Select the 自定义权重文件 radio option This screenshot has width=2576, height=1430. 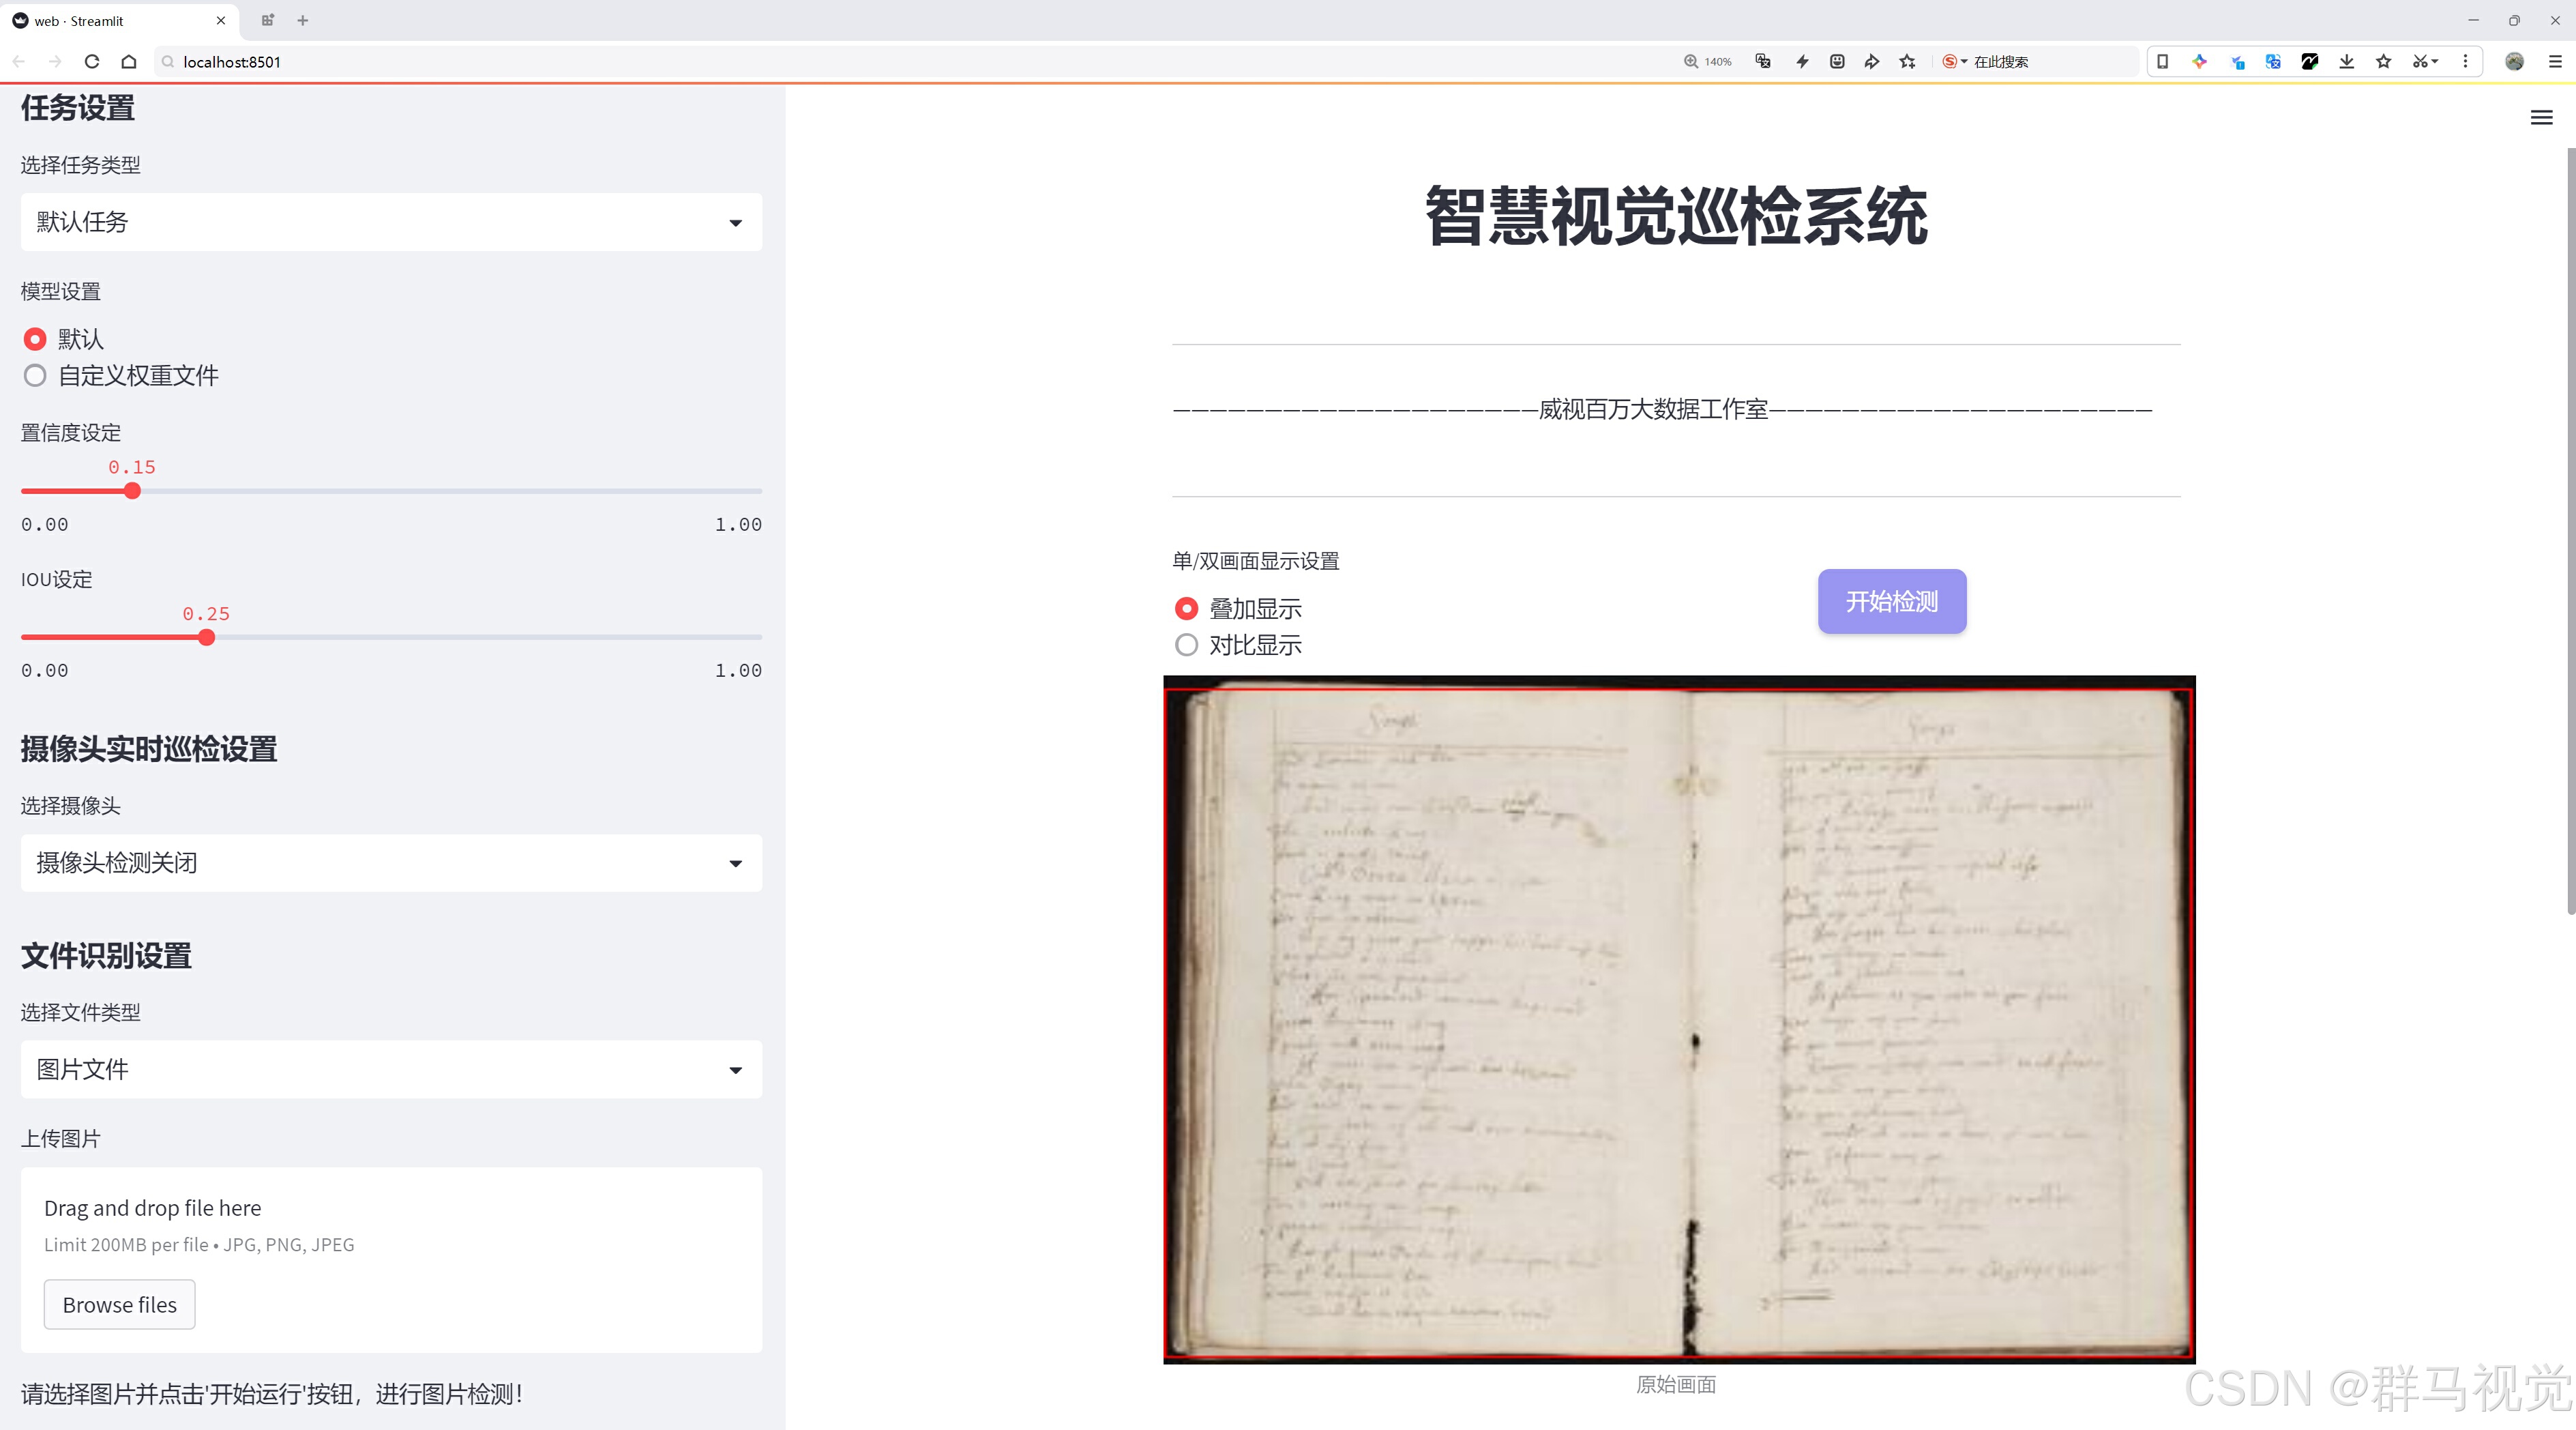click(x=35, y=376)
